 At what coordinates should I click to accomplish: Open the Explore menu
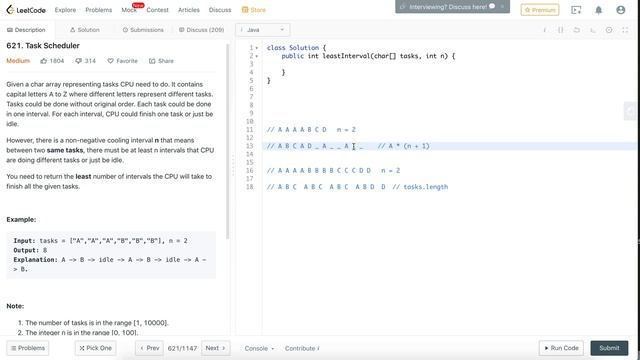tap(65, 10)
